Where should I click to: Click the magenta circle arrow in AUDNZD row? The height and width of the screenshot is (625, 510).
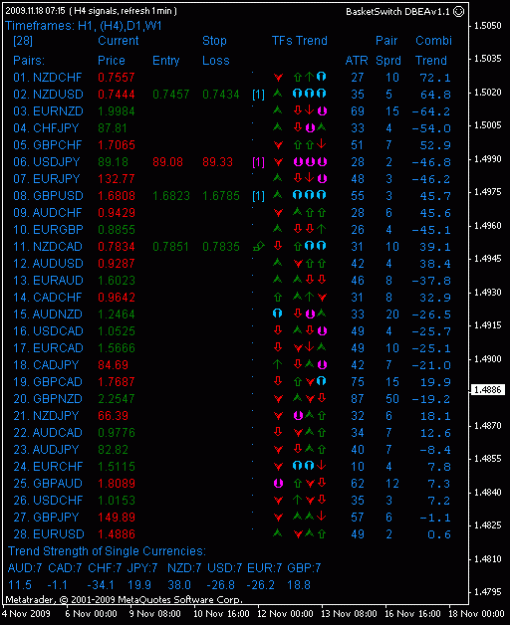310,314
